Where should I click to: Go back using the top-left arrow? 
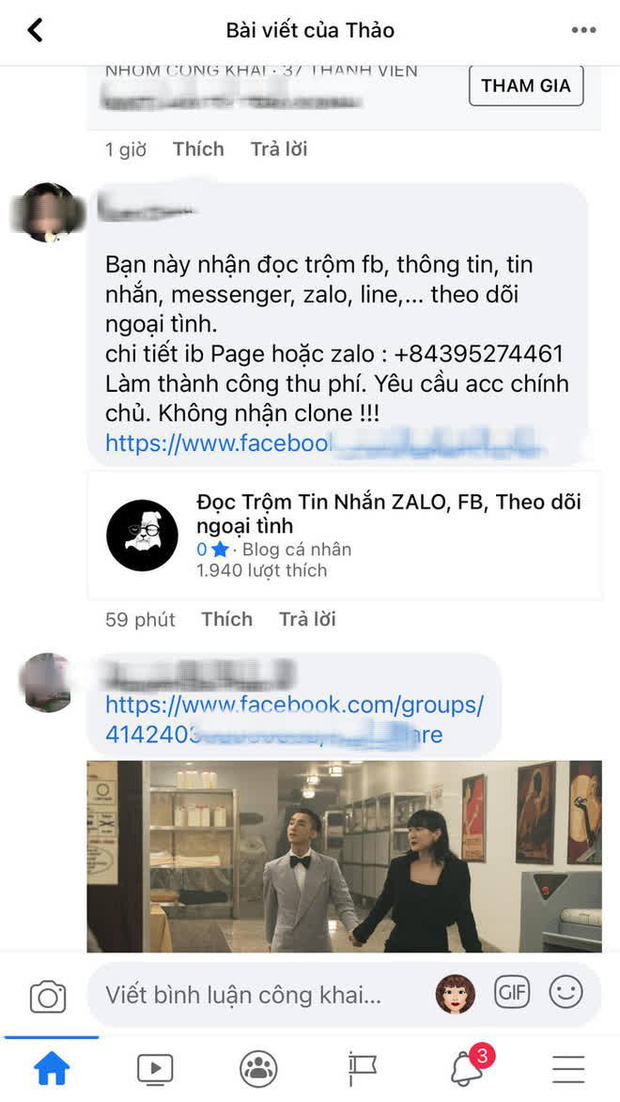coord(35,30)
